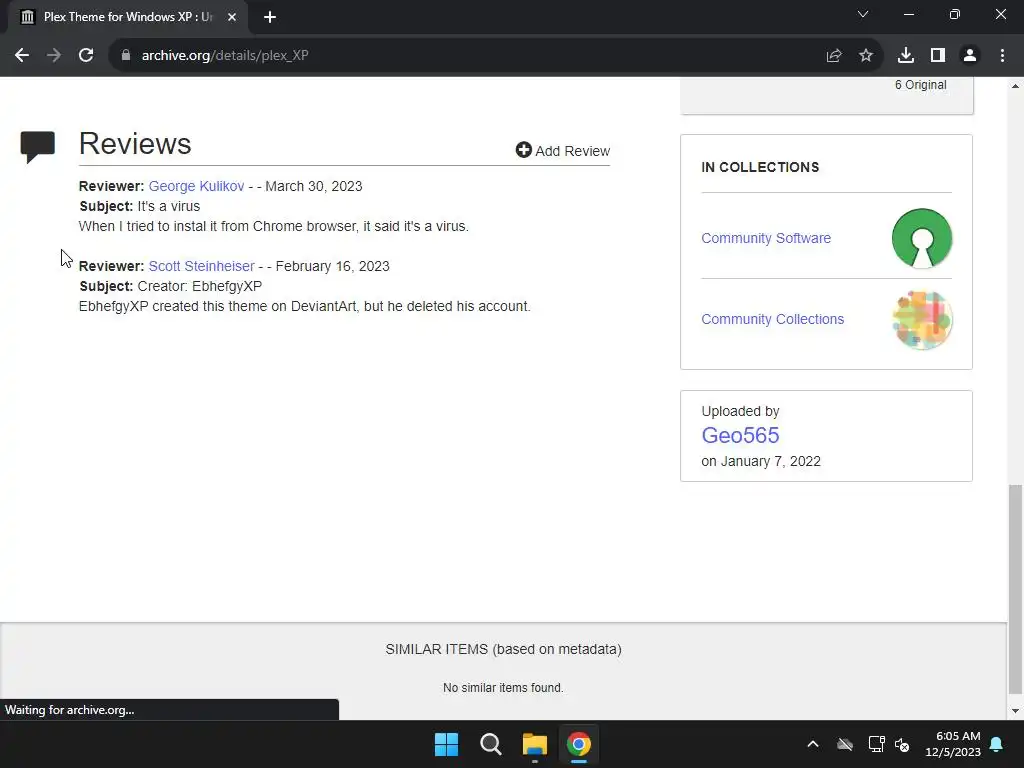The width and height of the screenshot is (1024, 768).
Task: Click Community Software green logo thumbnail
Action: pos(921,238)
